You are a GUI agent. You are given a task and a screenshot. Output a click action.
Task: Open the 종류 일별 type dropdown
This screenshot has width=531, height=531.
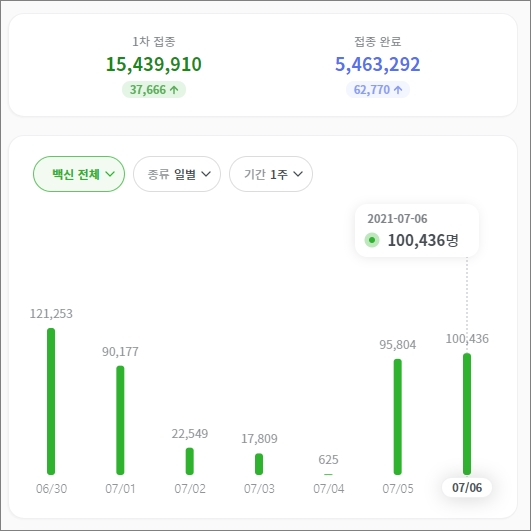click(177, 174)
